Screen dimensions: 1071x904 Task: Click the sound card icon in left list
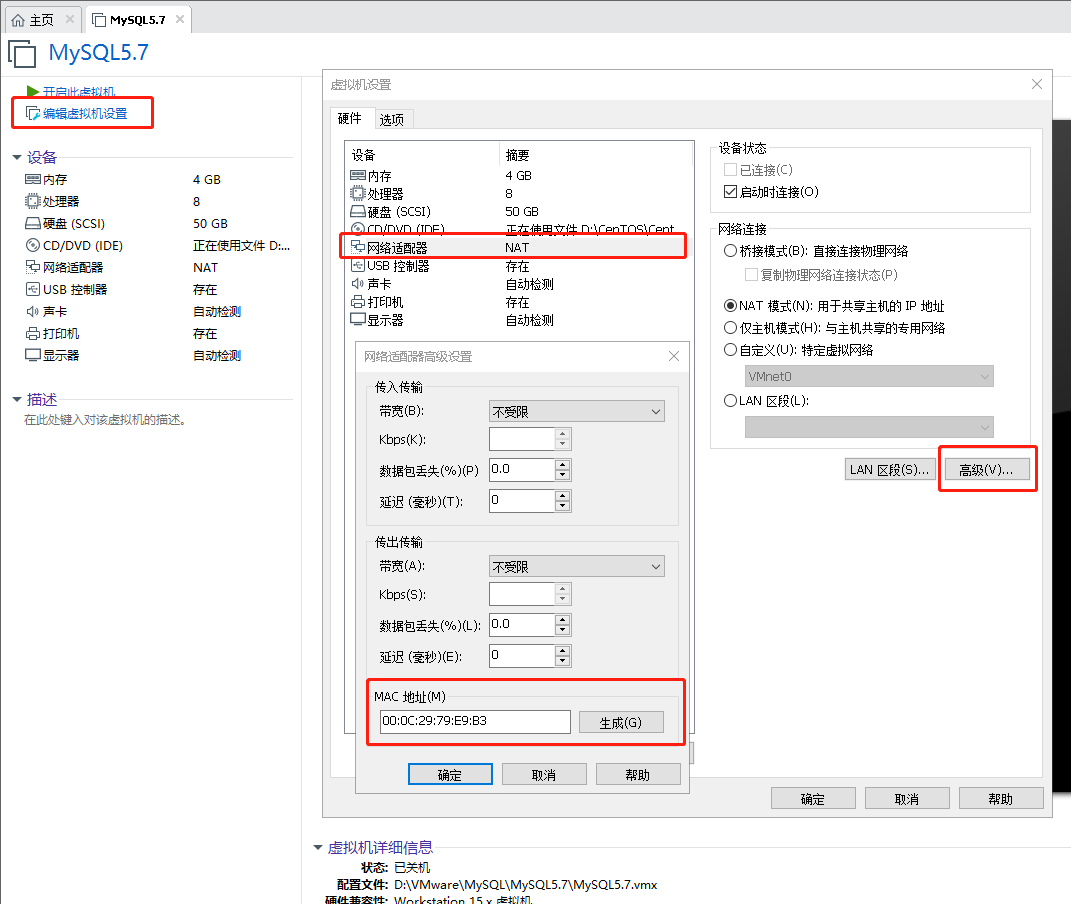coord(32,311)
